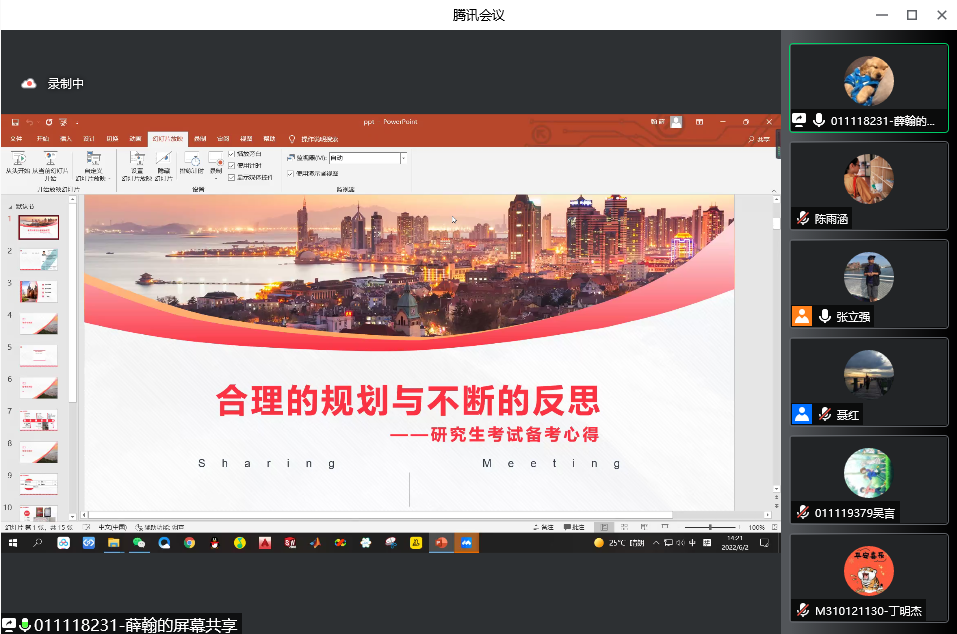Open the Monitor selection dropdown
The image size is (957, 634).
pos(403,158)
